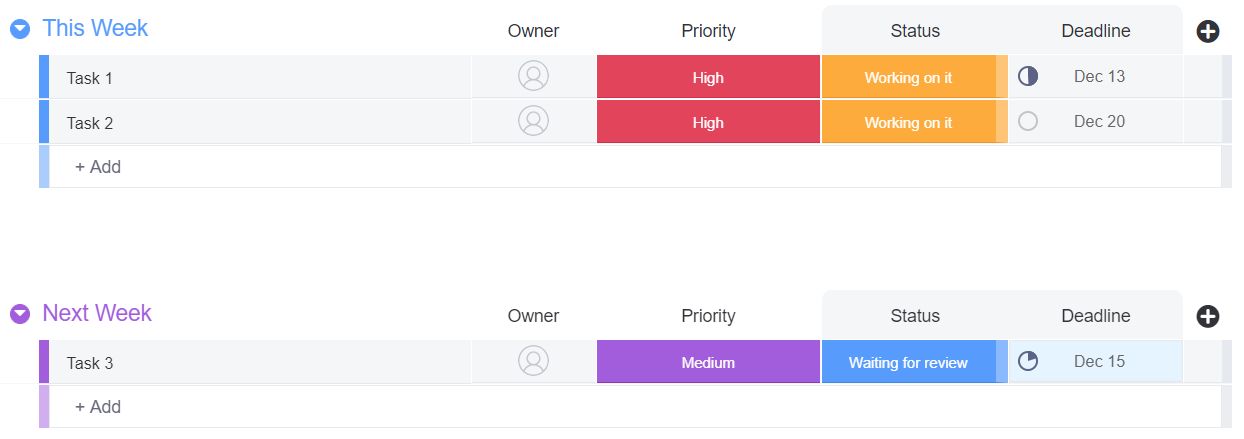The height and width of the screenshot is (439, 1244).
Task: Change Task 2 Working on it status
Action: (908, 122)
